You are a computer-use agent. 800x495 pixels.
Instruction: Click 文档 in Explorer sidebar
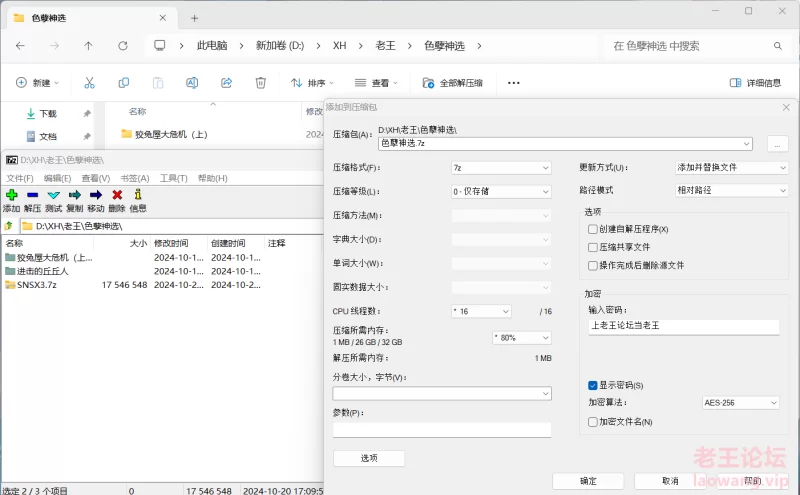48,136
